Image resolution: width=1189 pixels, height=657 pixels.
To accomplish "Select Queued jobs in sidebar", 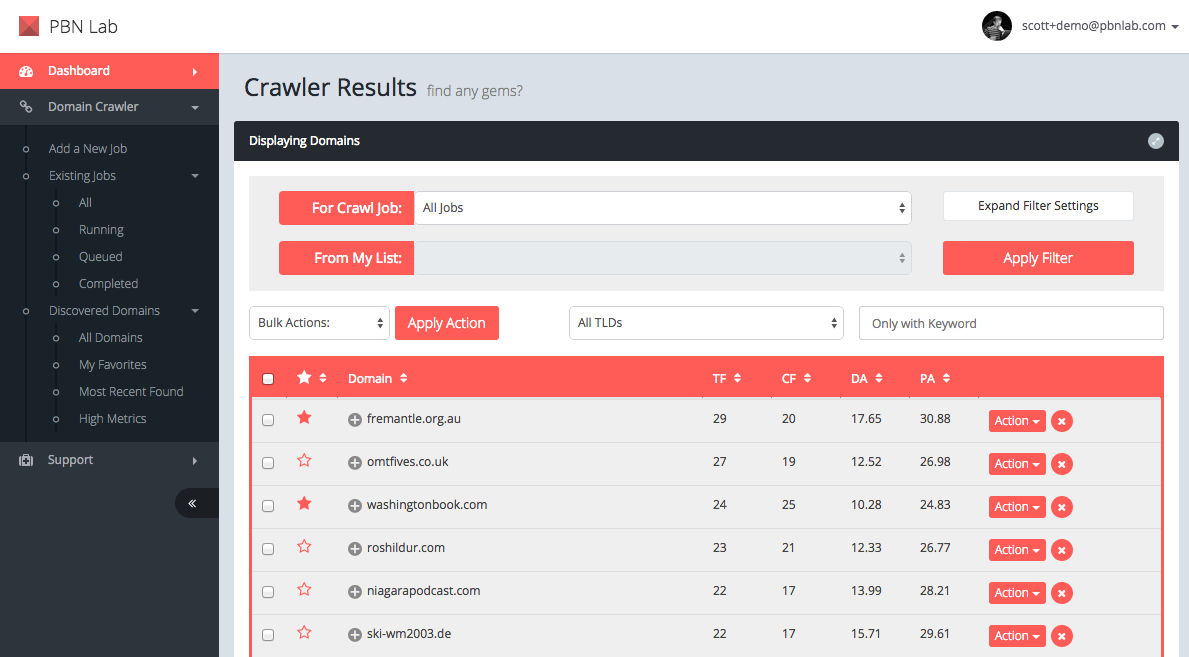I will (100, 256).
